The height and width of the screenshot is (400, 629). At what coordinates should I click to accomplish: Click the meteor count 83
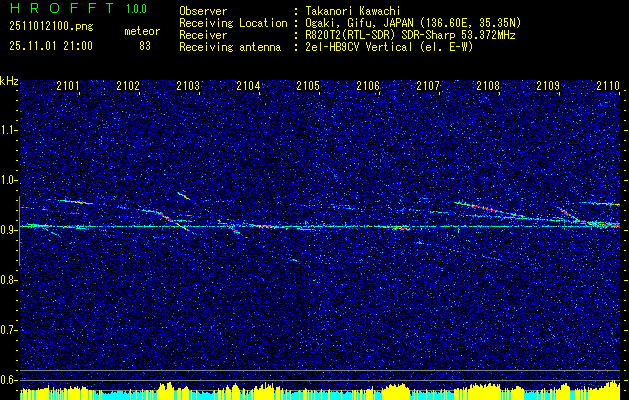pyautogui.click(x=145, y=46)
